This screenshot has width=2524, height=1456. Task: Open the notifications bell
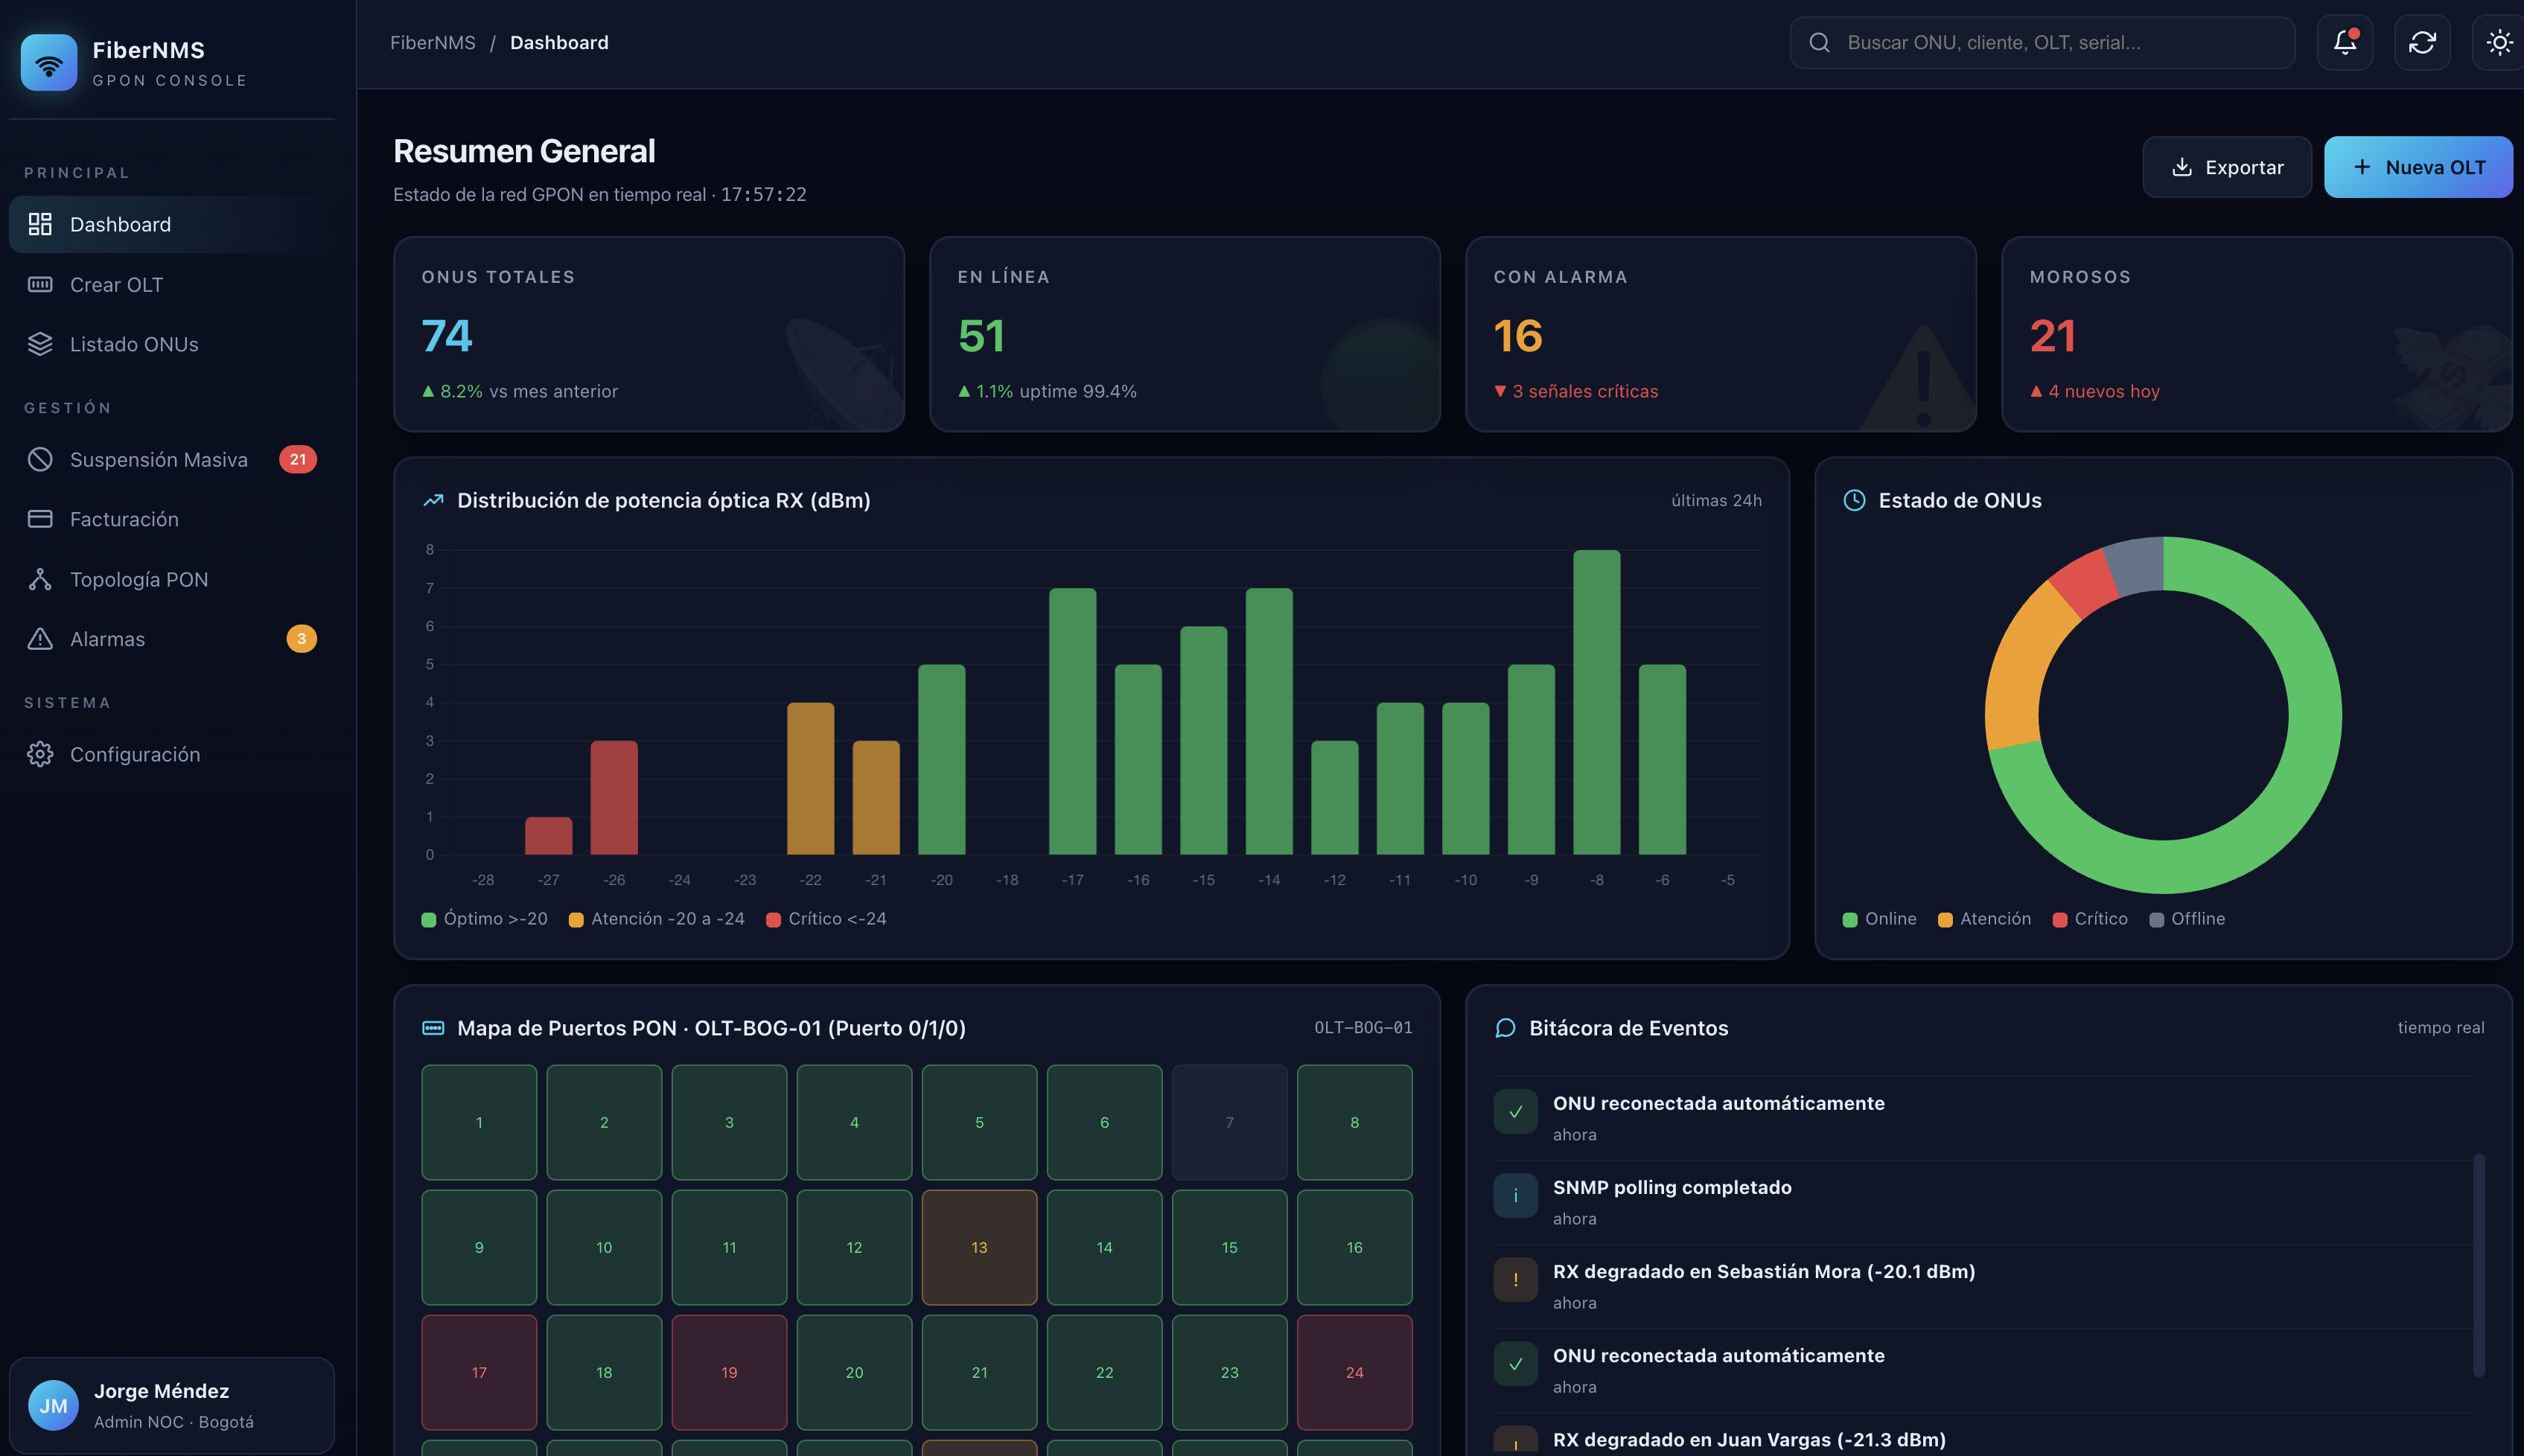[2344, 42]
